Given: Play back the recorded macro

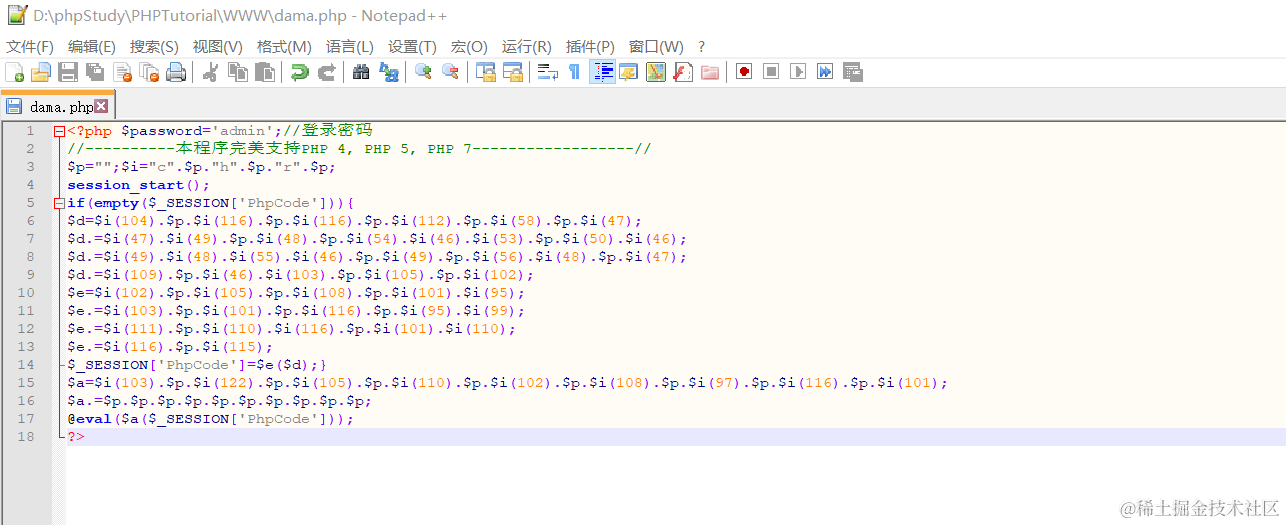Looking at the screenshot, I should [798, 72].
